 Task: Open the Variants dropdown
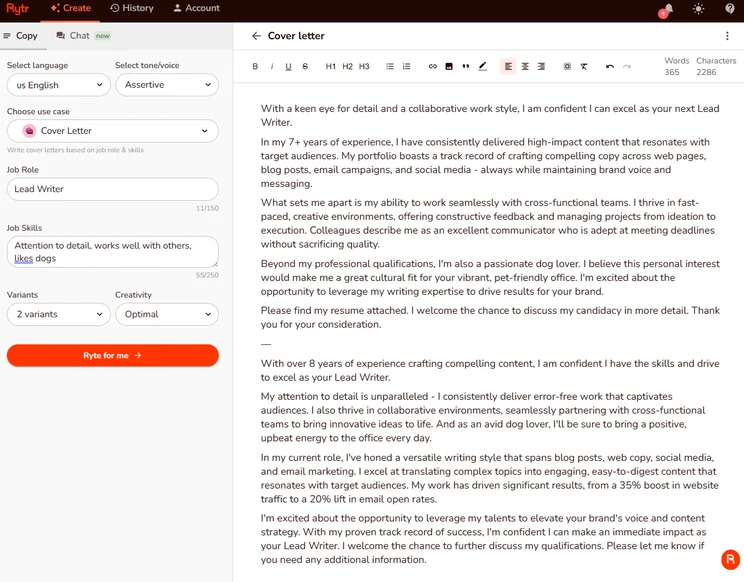pos(59,314)
